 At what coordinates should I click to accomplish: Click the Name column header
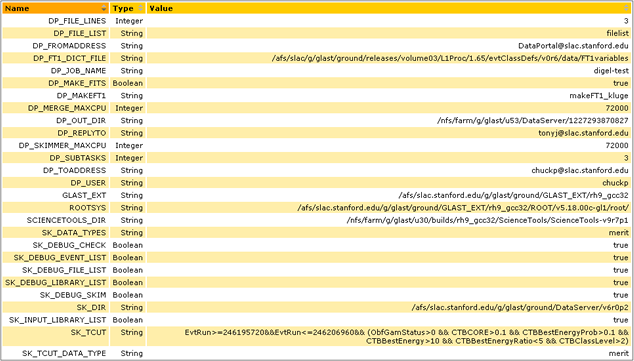56,8
